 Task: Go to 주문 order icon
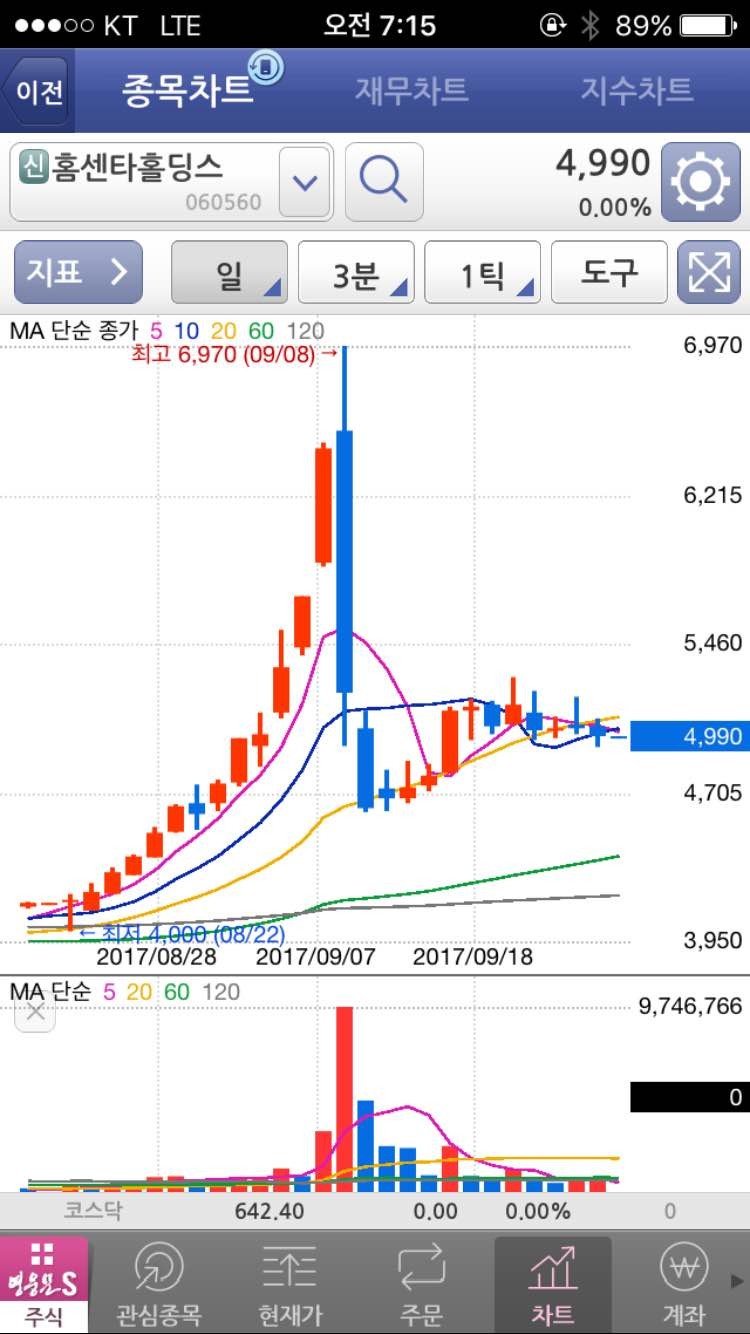click(x=421, y=1284)
